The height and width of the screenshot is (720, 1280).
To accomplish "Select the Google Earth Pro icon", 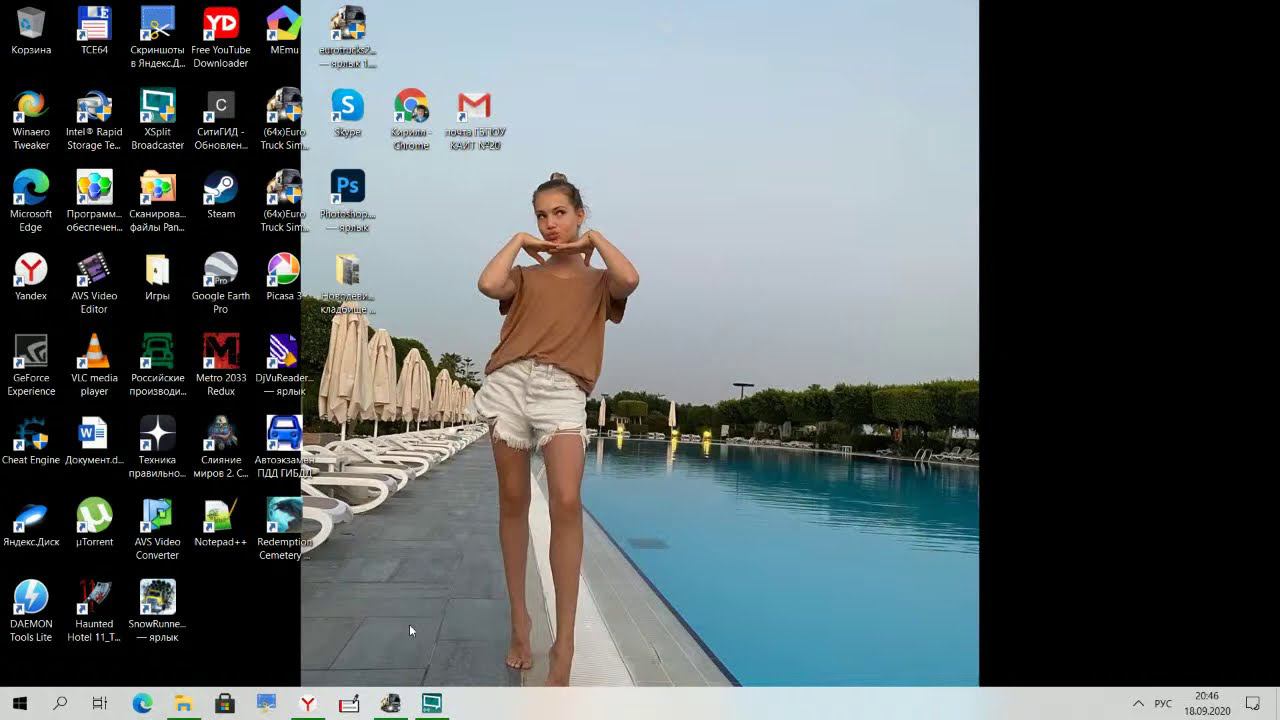I will point(220,270).
